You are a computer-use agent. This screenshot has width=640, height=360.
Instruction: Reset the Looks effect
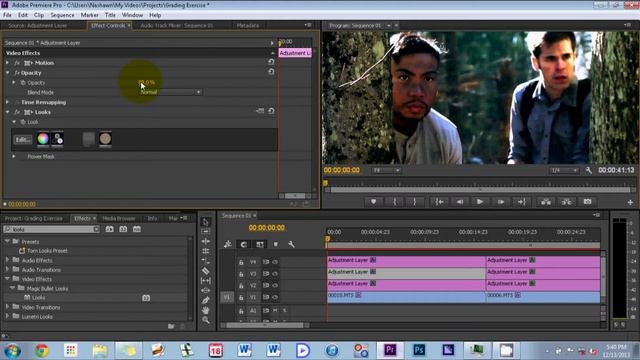271,111
